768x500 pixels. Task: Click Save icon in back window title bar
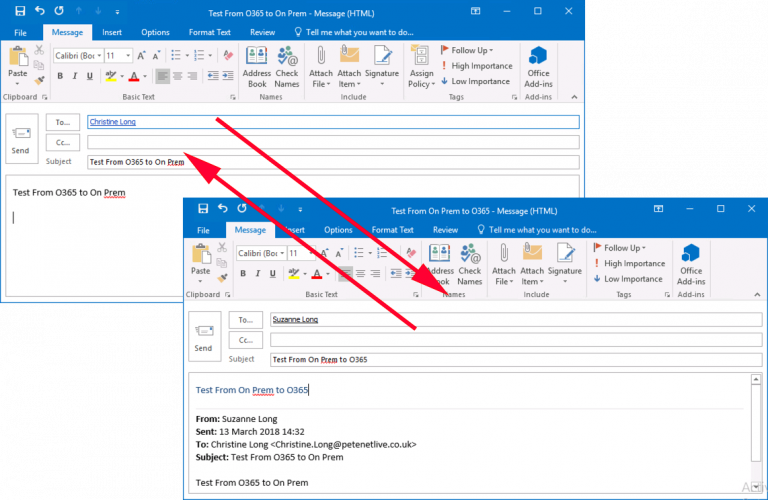20,11
